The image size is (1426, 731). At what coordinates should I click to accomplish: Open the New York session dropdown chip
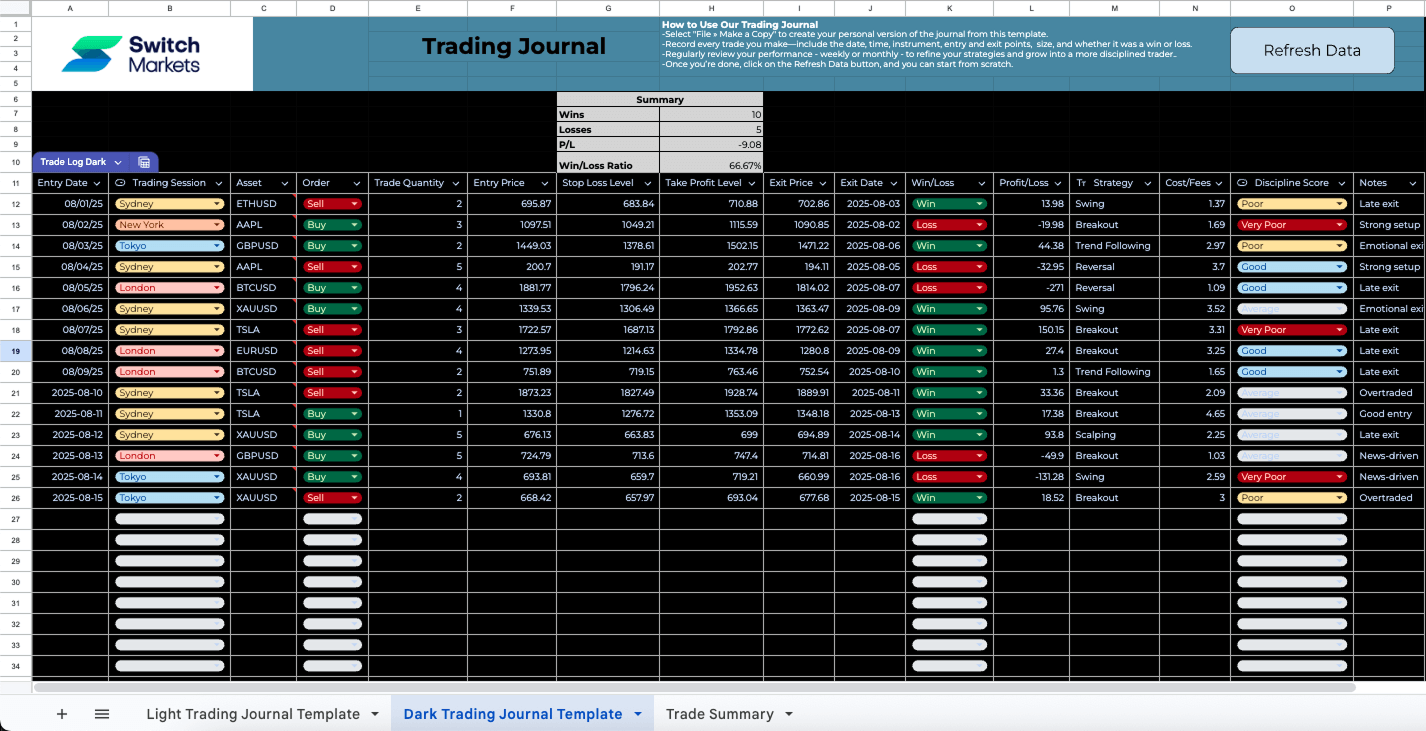tap(169, 225)
